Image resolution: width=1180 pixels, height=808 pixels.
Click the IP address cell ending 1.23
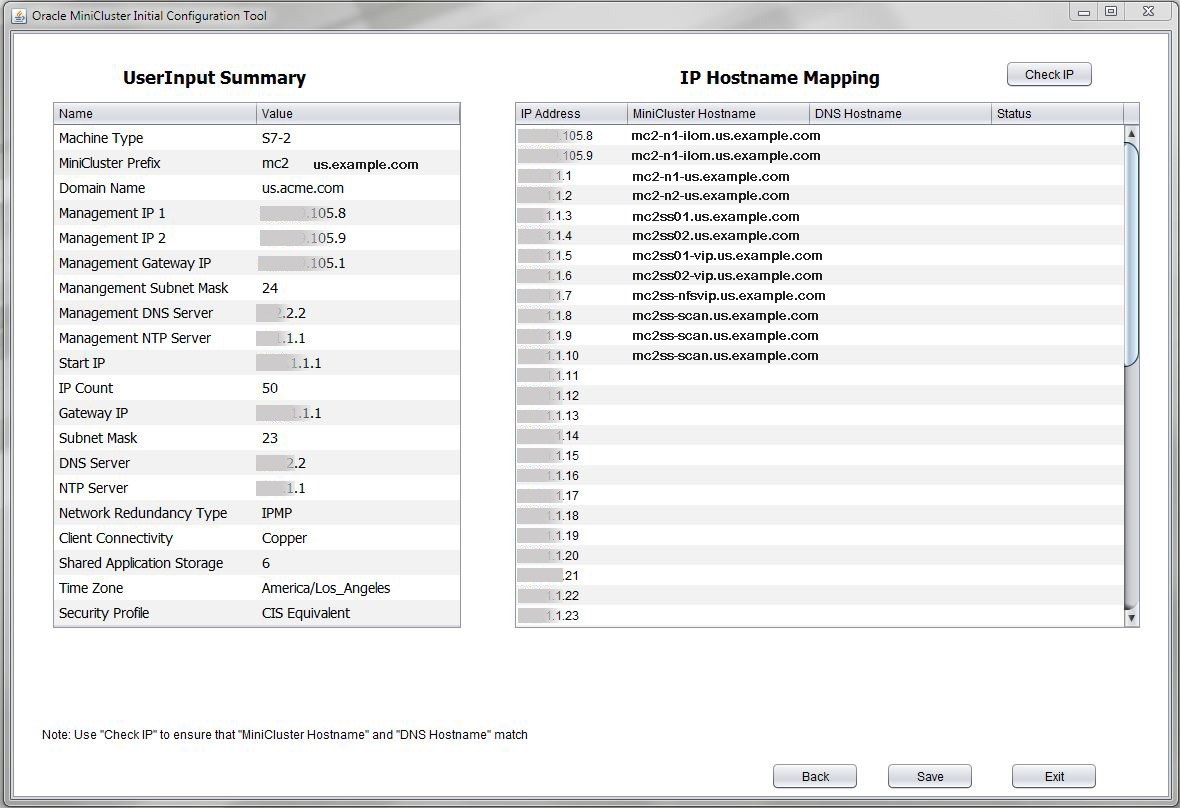pyautogui.click(x=571, y=615)
